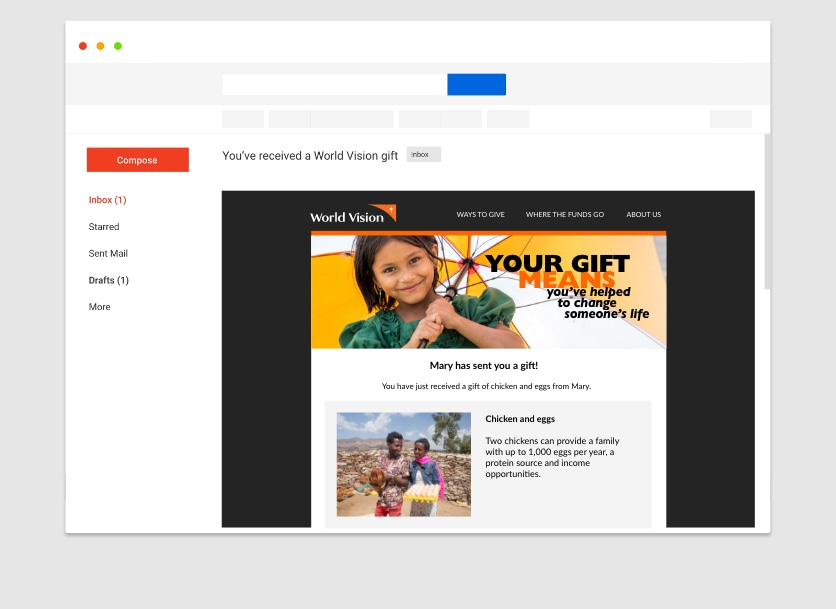Image resolution: width=836 pixels, height=609 pixels.
Task: Visit the ABOUT US link
Action: (644, 214)
